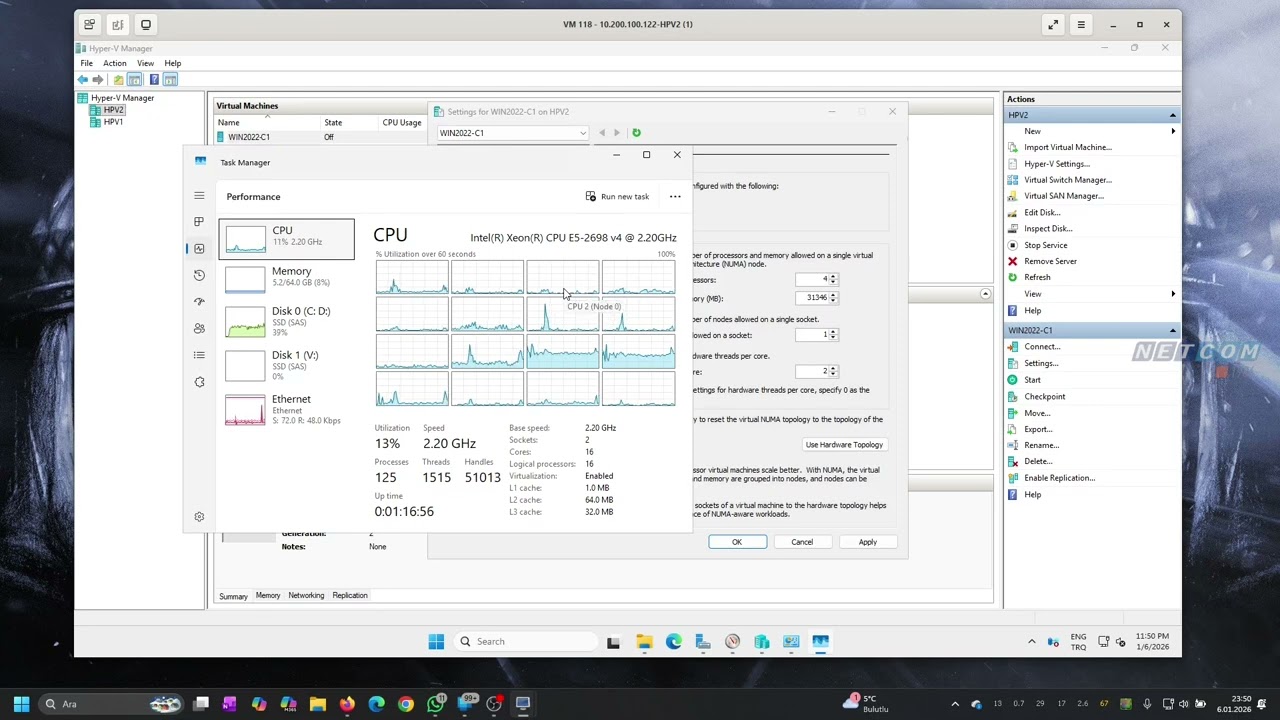Switch to Memory tab in VM details

(268, 596)
